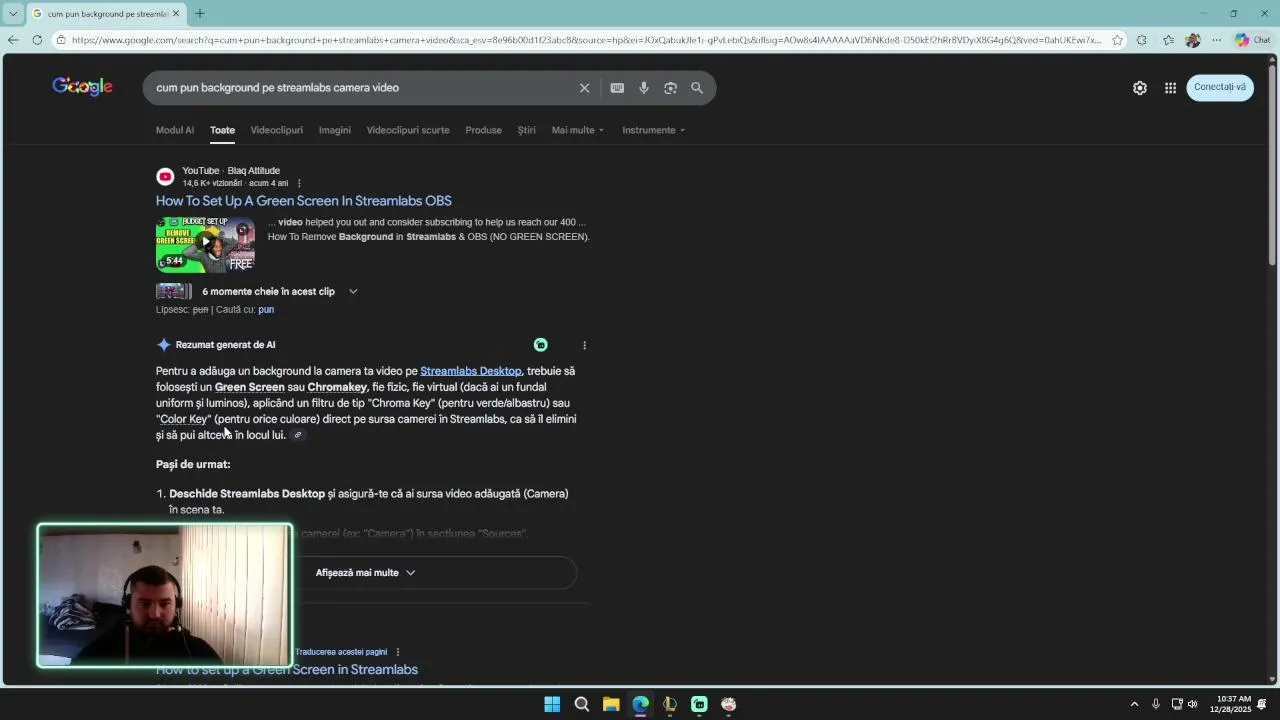The width and height of the screenshot is (1280, 720).
Task: Switch to the Știri tab
Action: coord(527,130)
